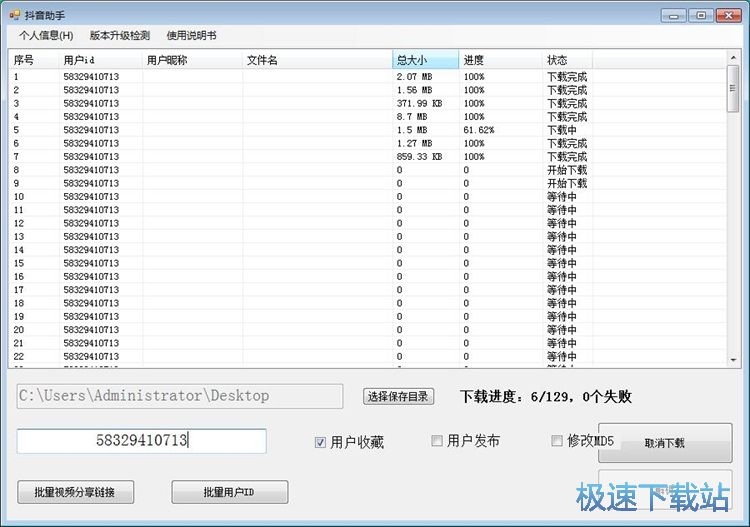
Task: Select row 7 with size 859.33 KB
Action: pyautogui.click(x=367, y=157)
